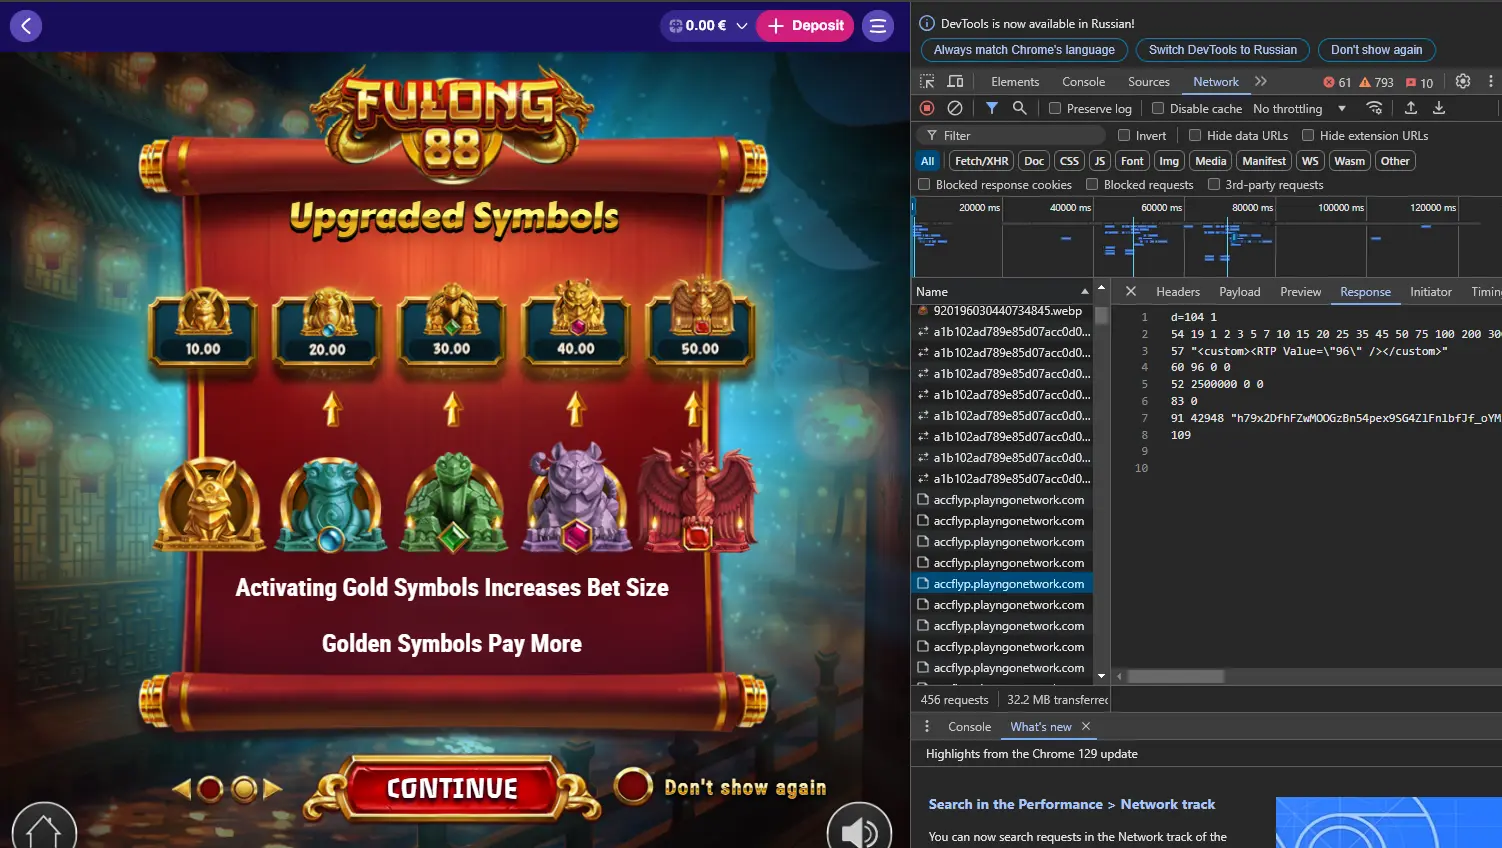Open Headers tab of request

[x=1178, y=292]
